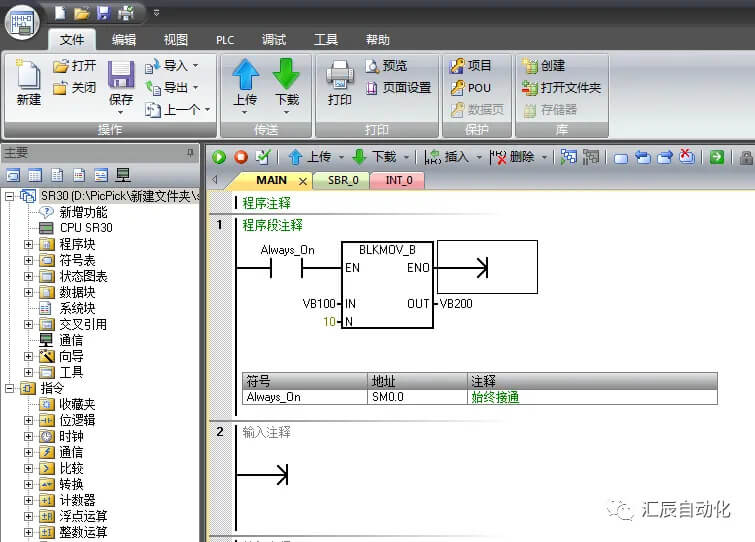Click Create library (创建)
755x542 pixels.
544,65
